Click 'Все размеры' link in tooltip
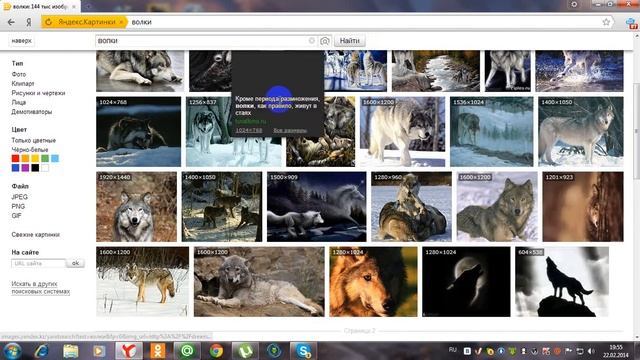Image resolution: width=640 pixels, height=360 pixels. click(x=290, y=130)
